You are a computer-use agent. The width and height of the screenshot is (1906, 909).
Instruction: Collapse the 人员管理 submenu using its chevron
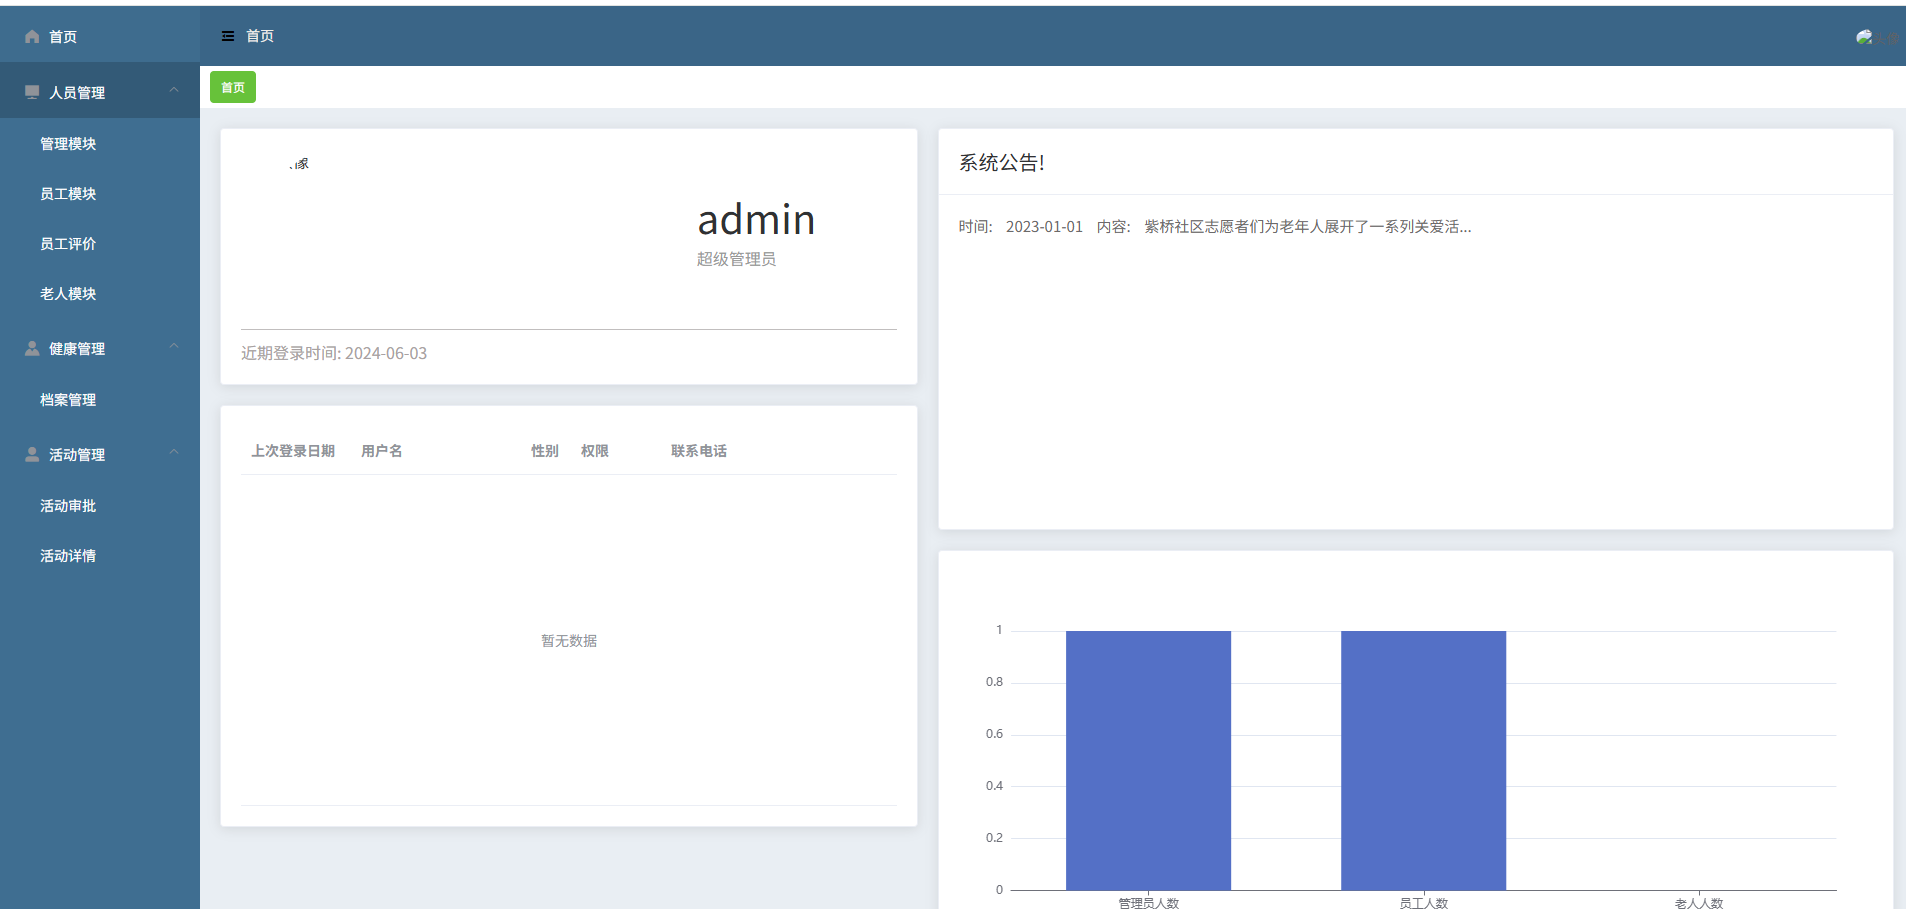174,91
